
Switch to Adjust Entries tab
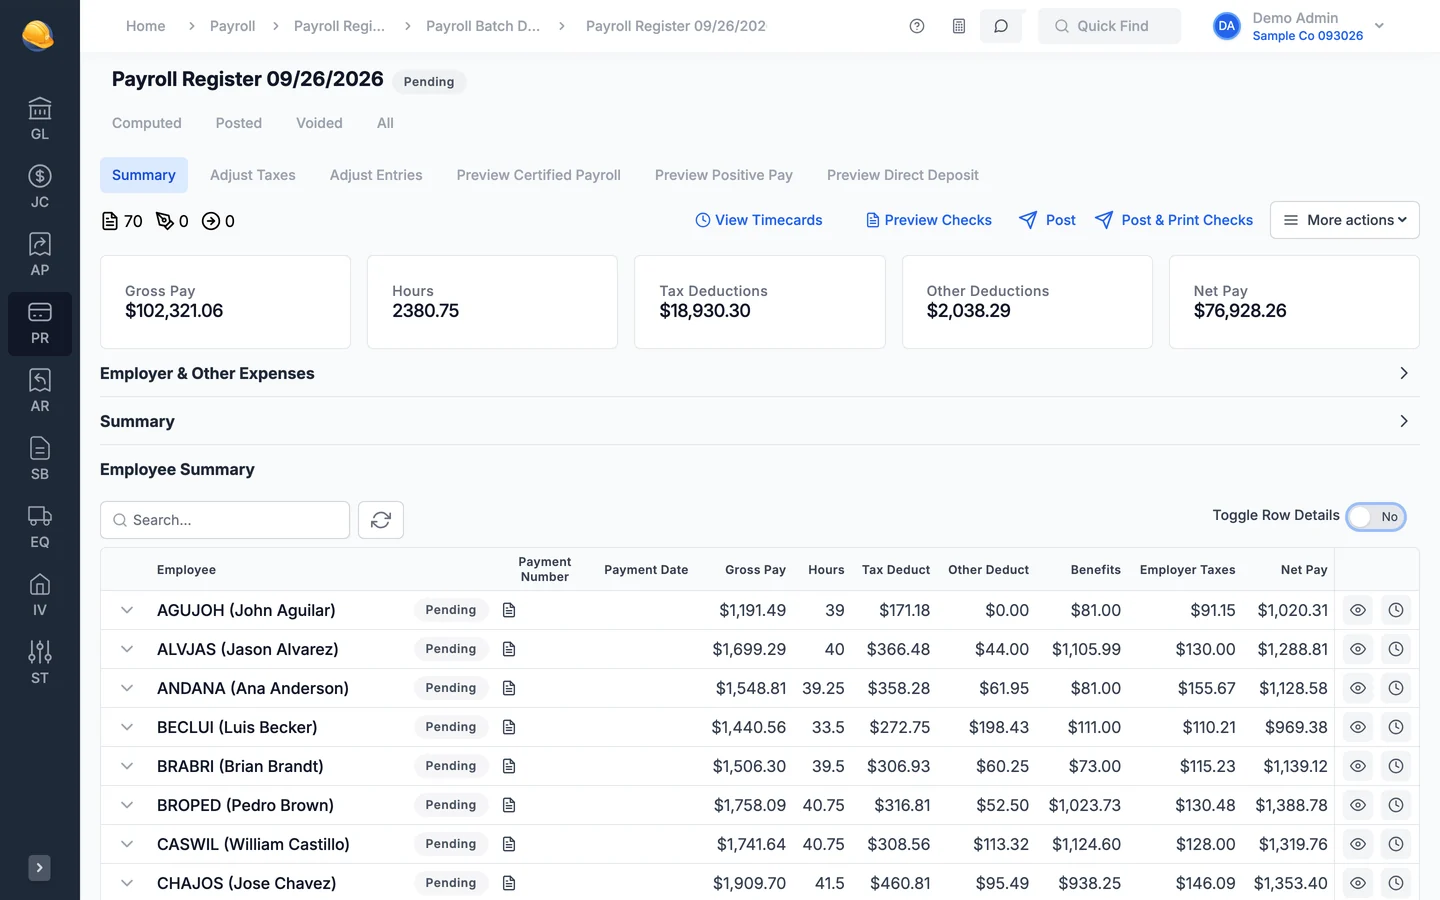376,175
